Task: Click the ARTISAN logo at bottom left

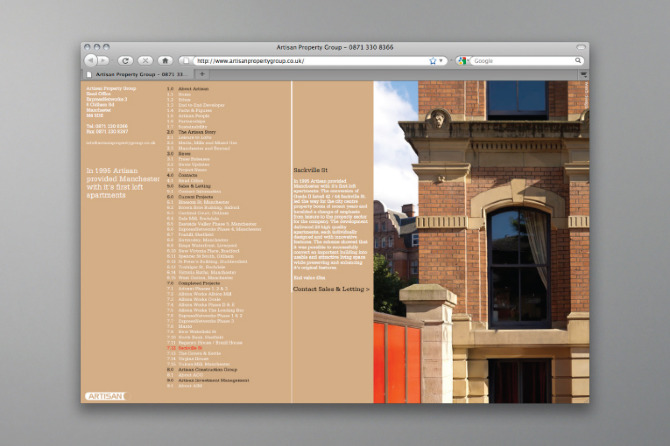Action: (105, 396)
